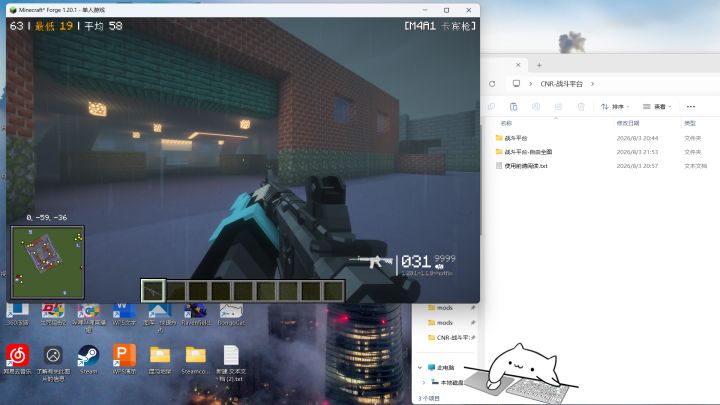The image size is (720, 405).
Task: Sort by the 修改日期 column header
Action: pos(628,123)
